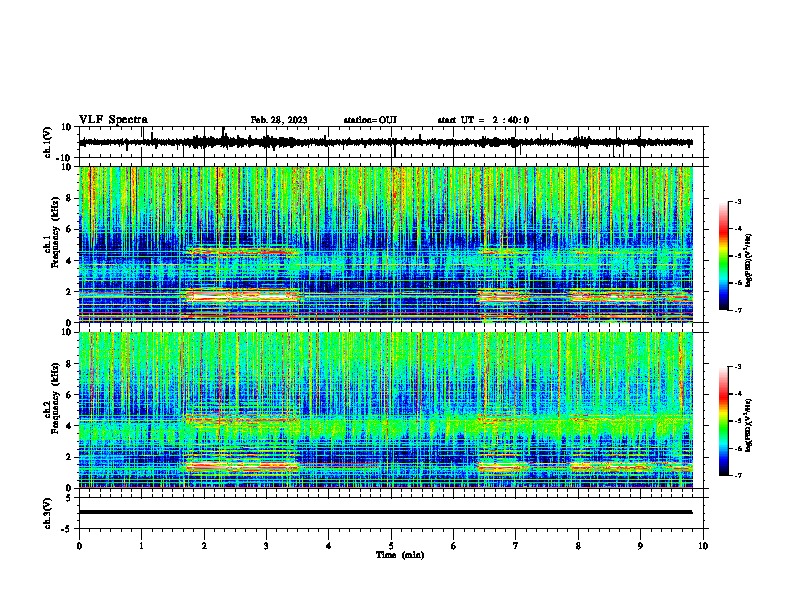
Task: Click the time axis tick label "5"
Action: click(x=391, y=546)
